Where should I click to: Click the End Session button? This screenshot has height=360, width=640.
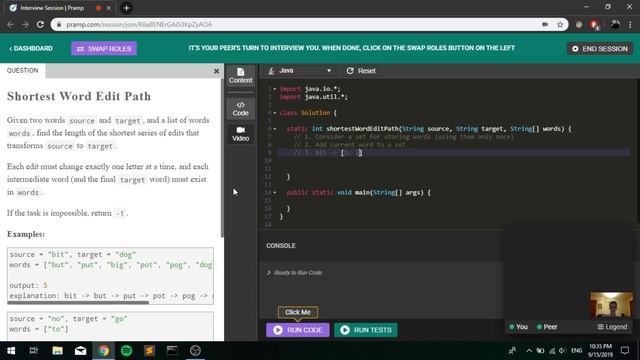600,49
